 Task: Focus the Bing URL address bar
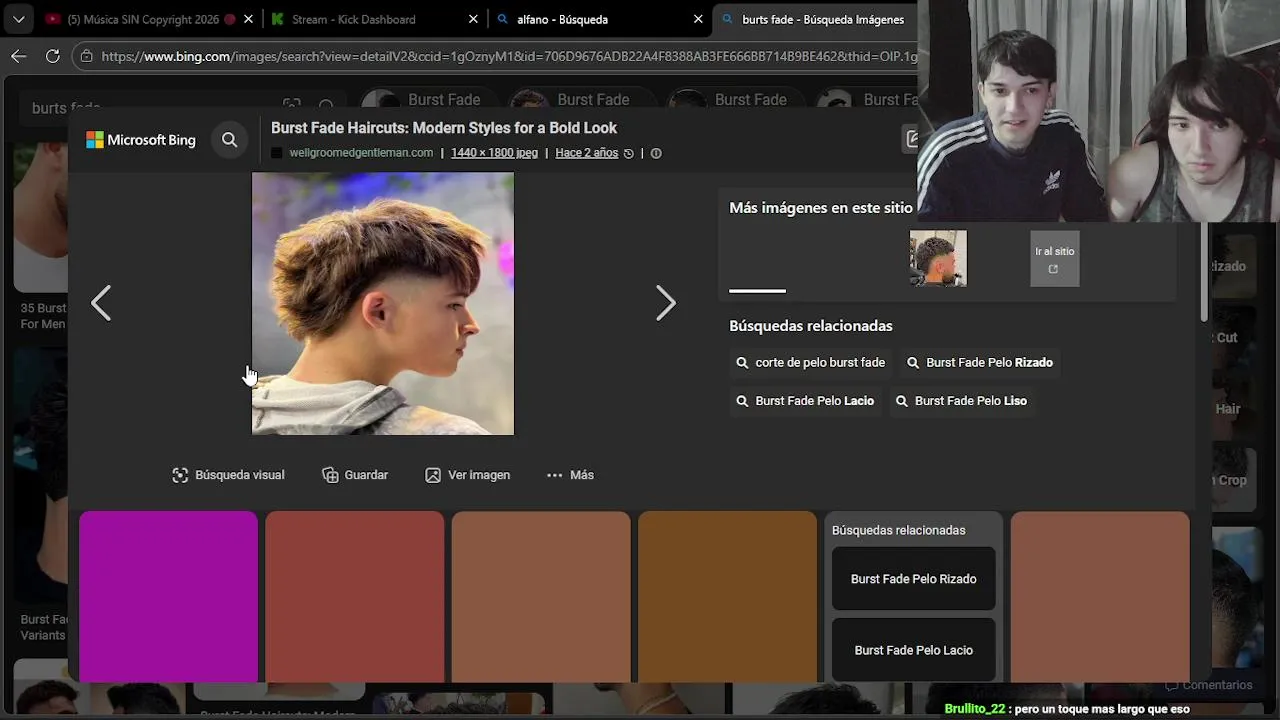tap(510, 57)
